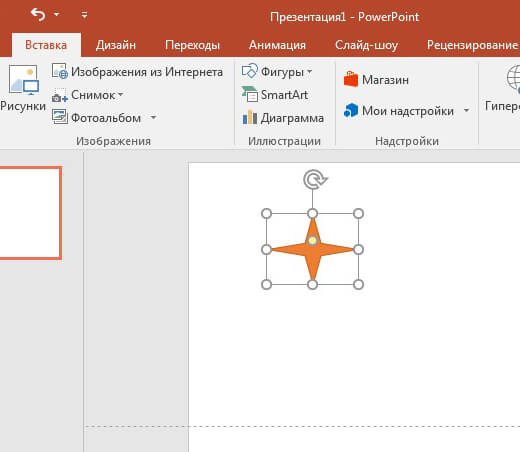Click the Изображения из Интернета label
Screen dimensions: 520x452
[147, 72]
